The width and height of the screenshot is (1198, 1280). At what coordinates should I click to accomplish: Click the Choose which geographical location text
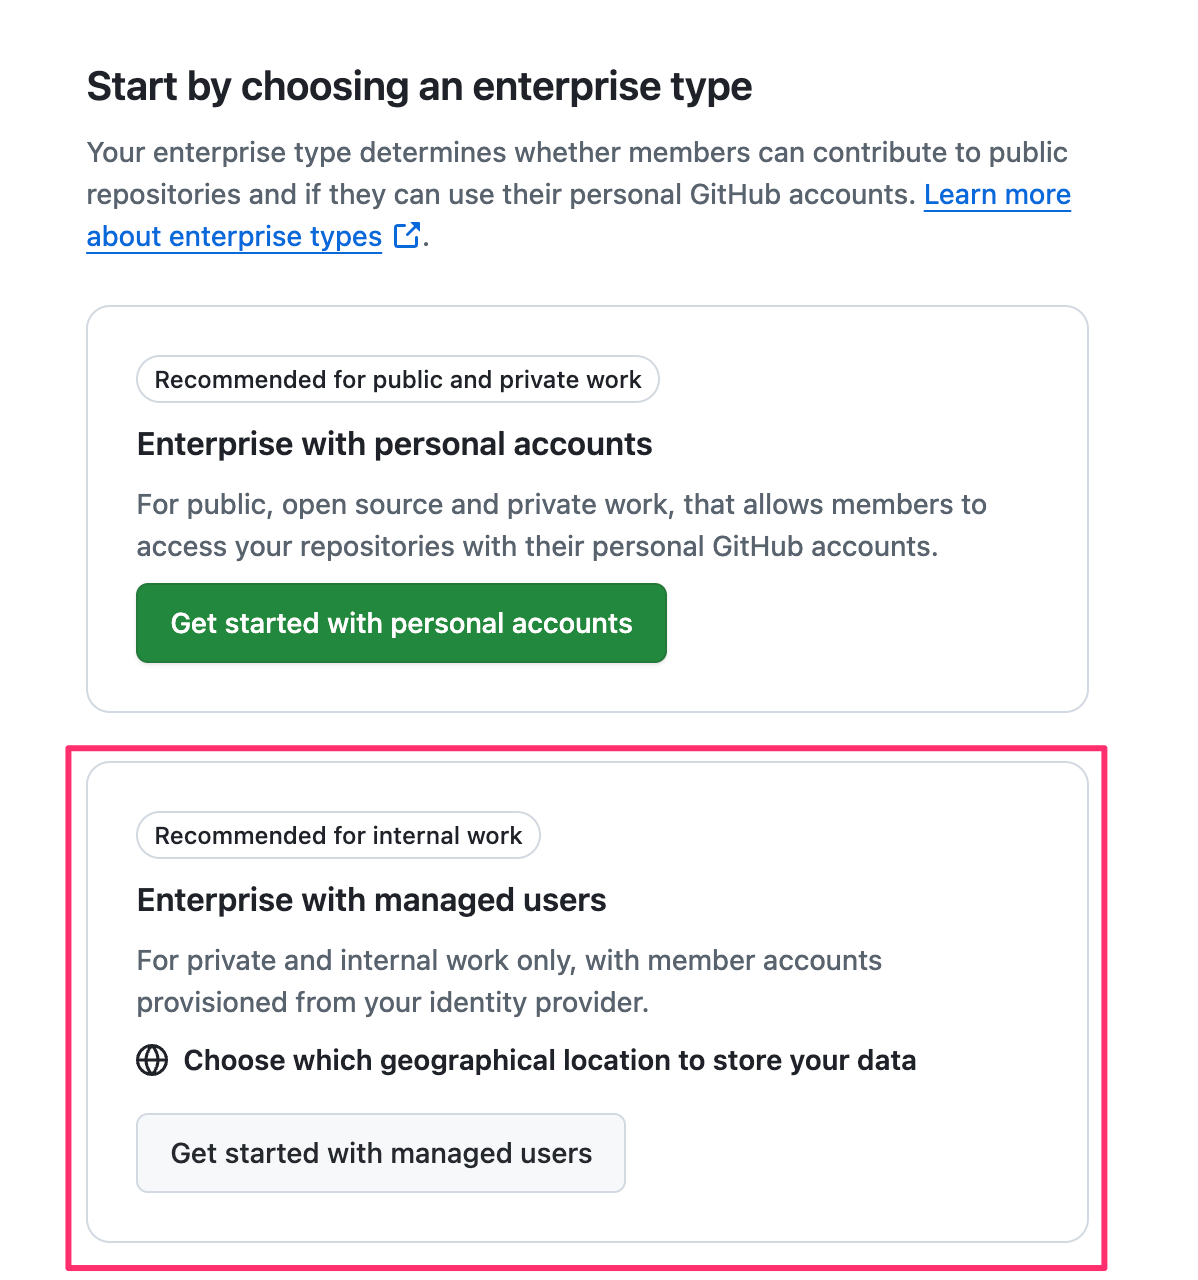tap(549, 1060)
